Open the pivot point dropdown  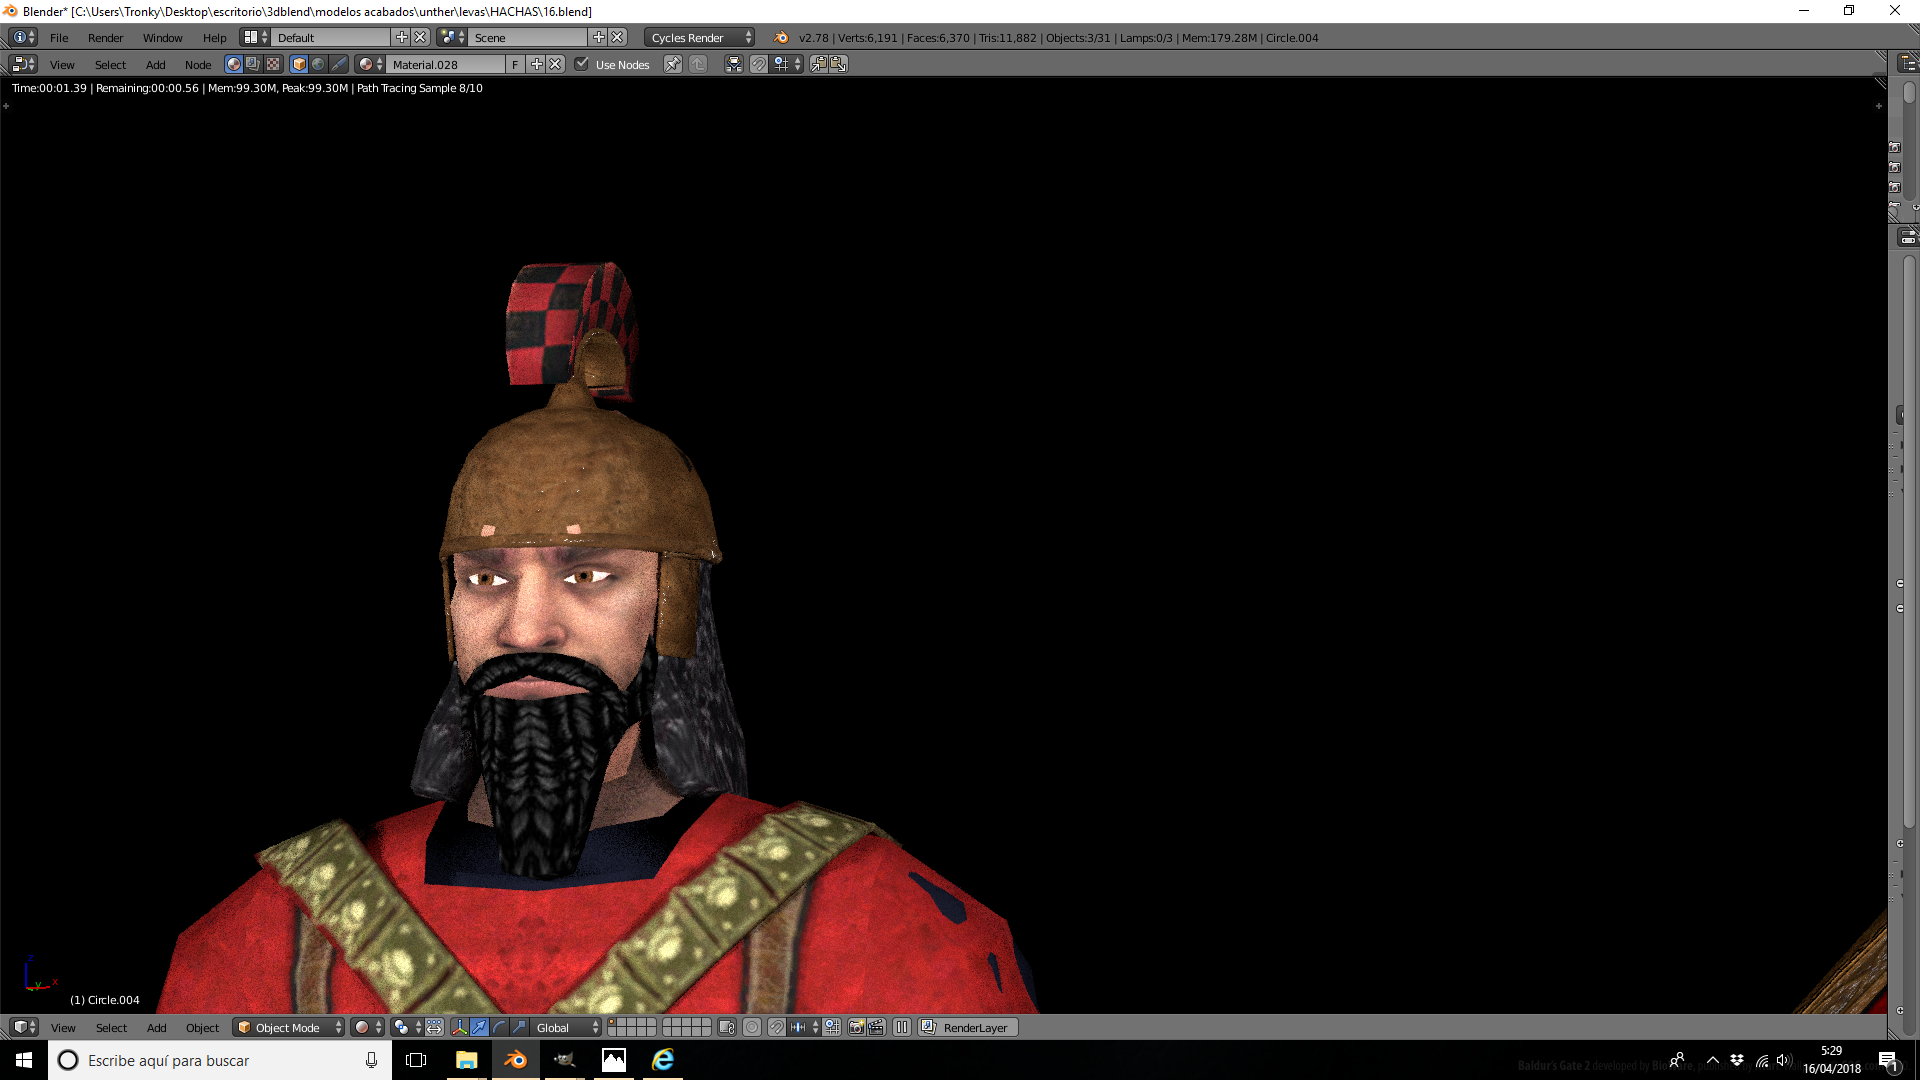click(x=407, y=1027)
